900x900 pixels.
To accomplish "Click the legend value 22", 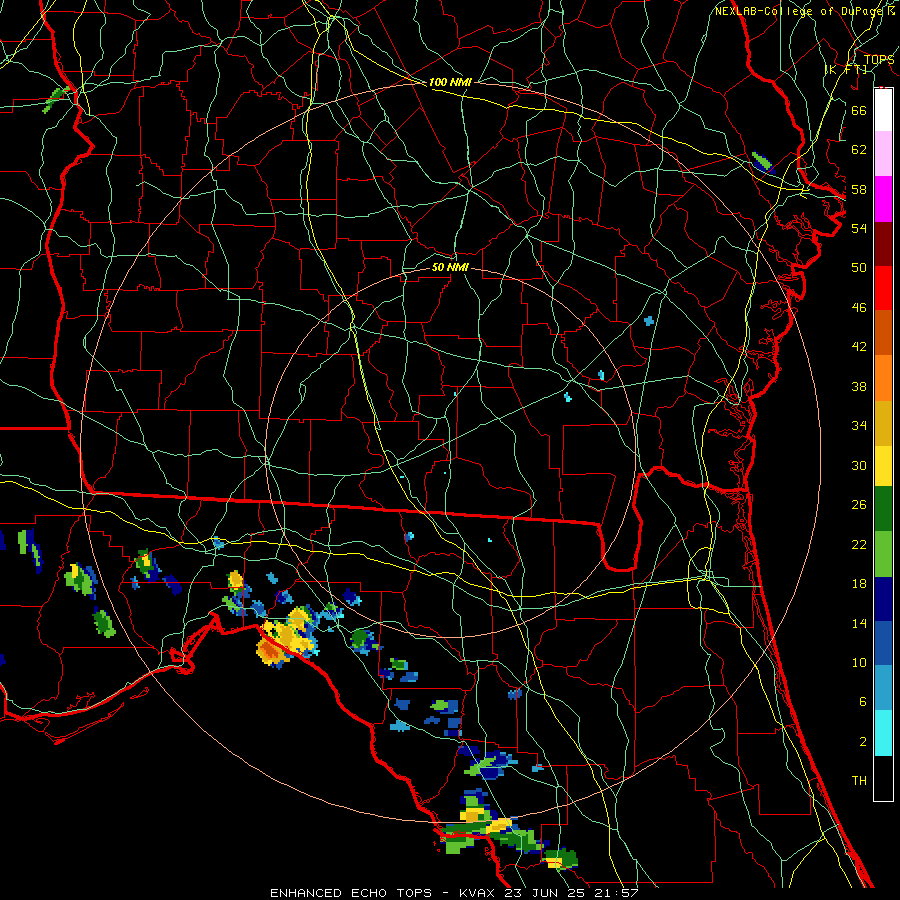I will 859,545.
